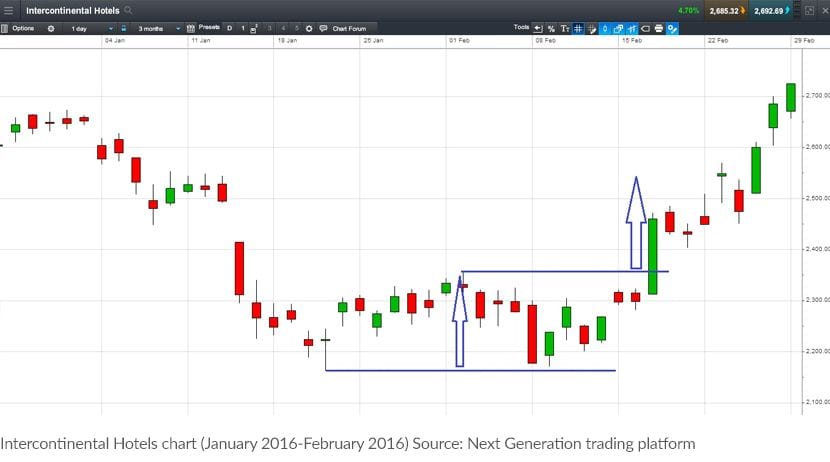Open the Options menu
Viewport: 830px width, 462px height.
pos(22,28)
